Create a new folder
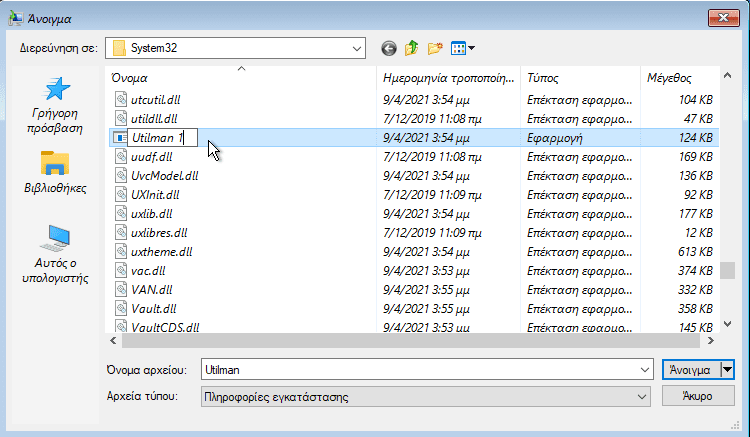The width and height of the screenshot is (750, 437). pos(434,48)
